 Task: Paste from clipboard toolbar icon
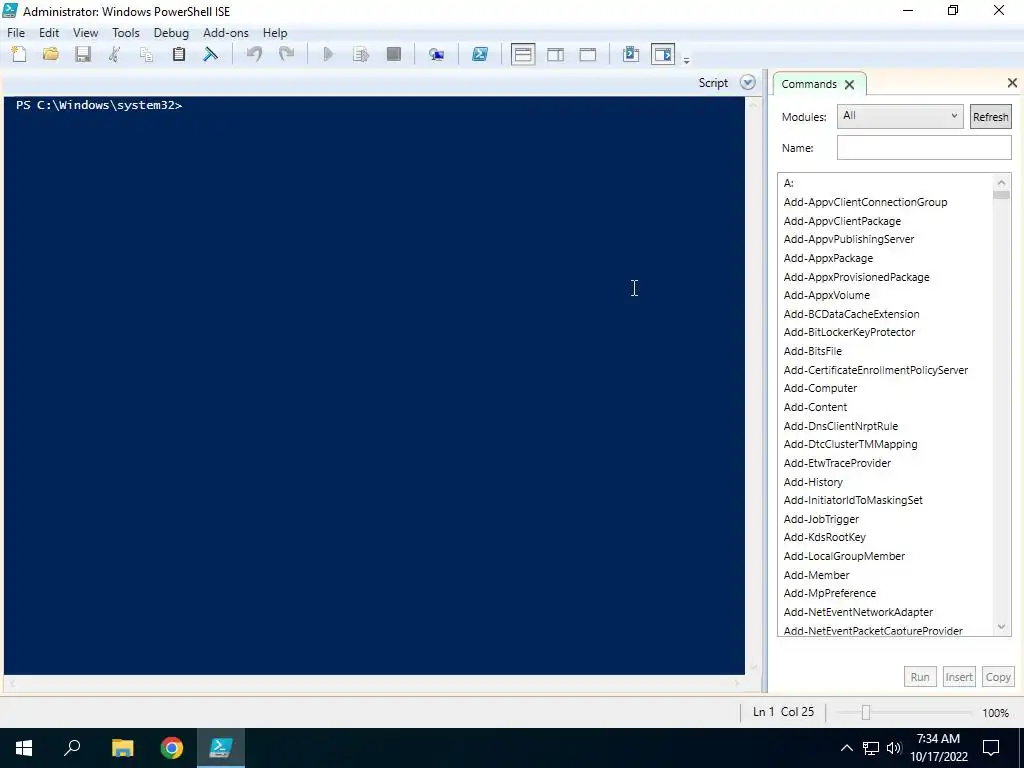tap(178, 54)
